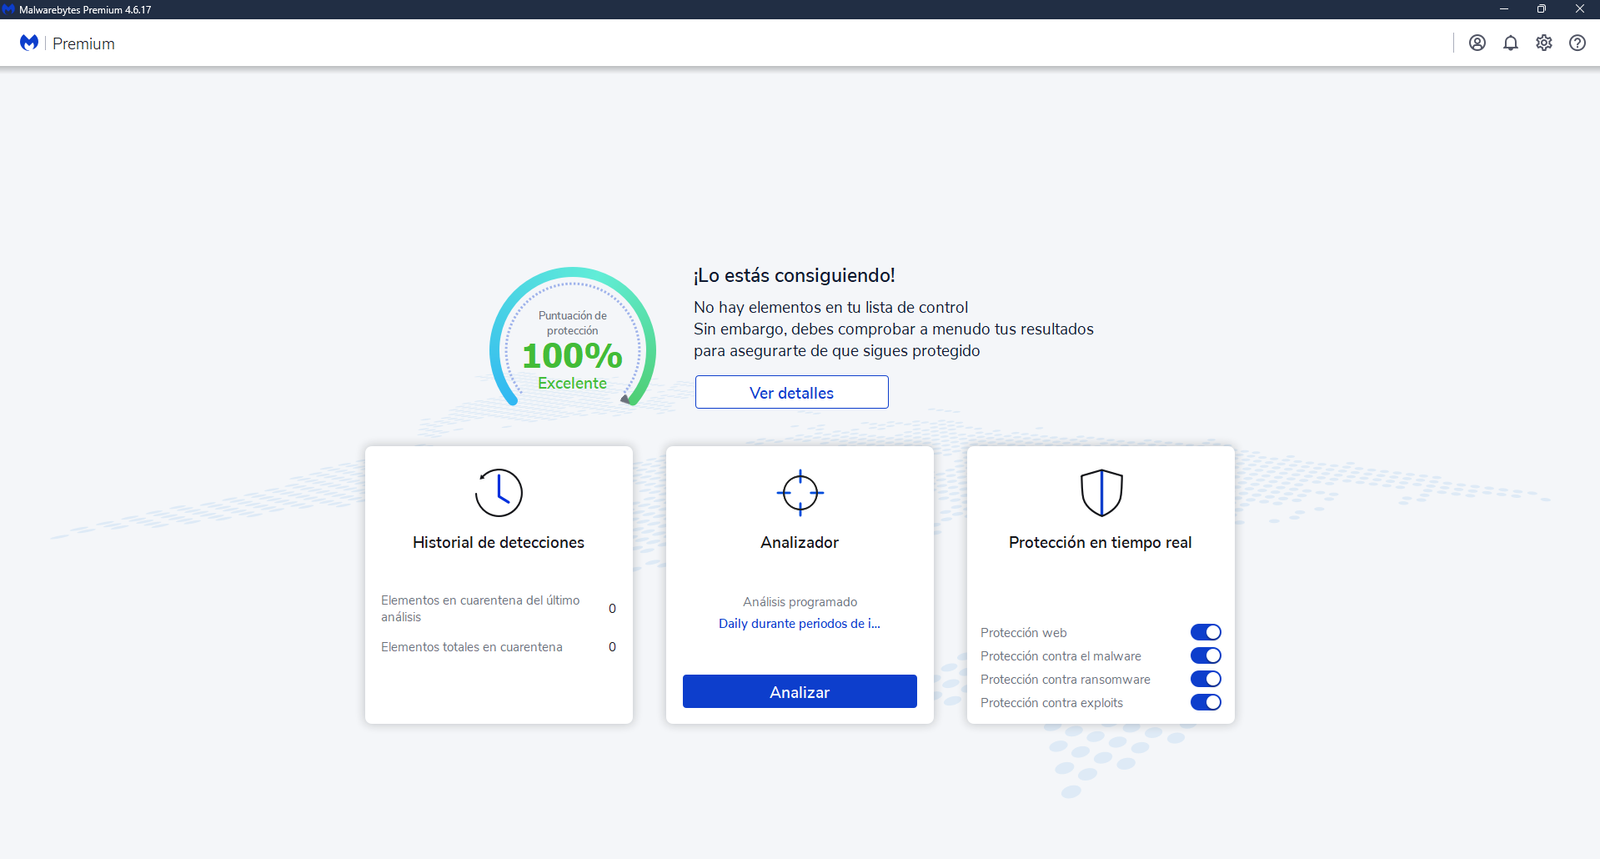Open the notifications bell
The height and width of the screenshot is (859, 1600).
1510,43
